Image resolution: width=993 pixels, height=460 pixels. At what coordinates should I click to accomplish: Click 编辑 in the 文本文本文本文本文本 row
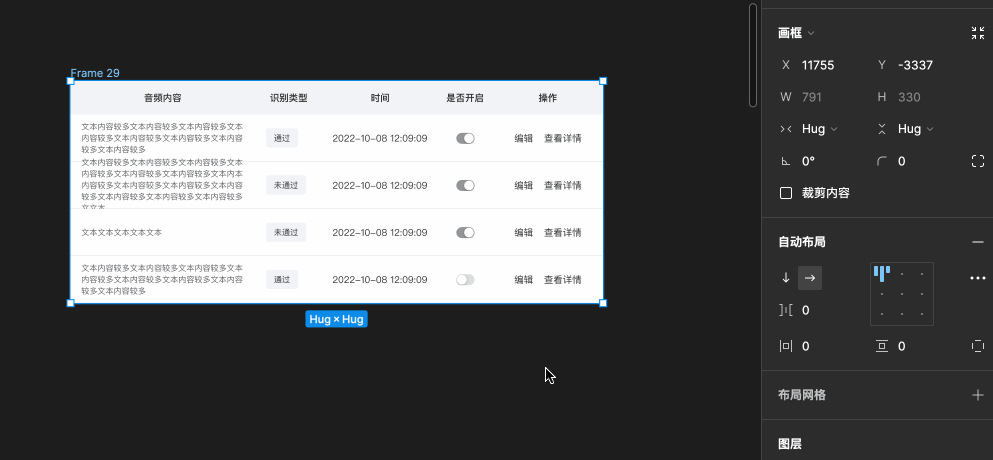[524, 233]
